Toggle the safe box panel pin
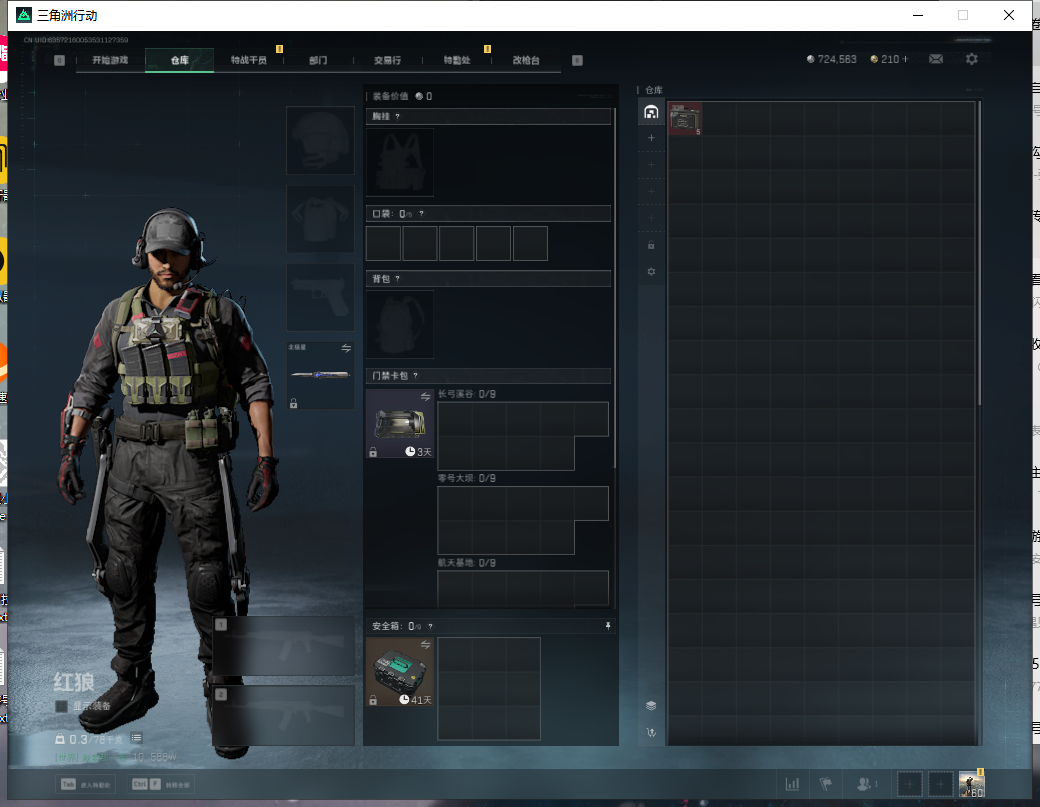This screenshot has height=807, width=1040. tap(608, 626)
